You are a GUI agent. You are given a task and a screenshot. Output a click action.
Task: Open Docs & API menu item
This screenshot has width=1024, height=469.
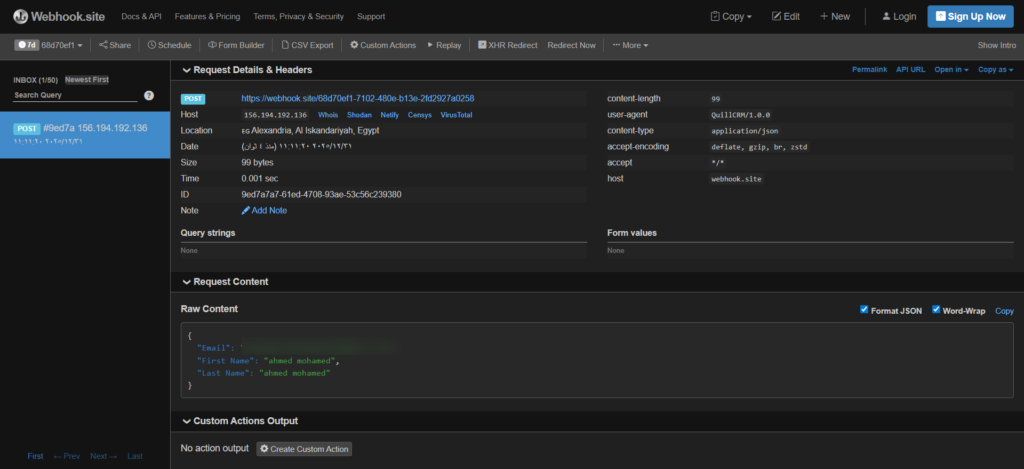[x=141, y=16]
